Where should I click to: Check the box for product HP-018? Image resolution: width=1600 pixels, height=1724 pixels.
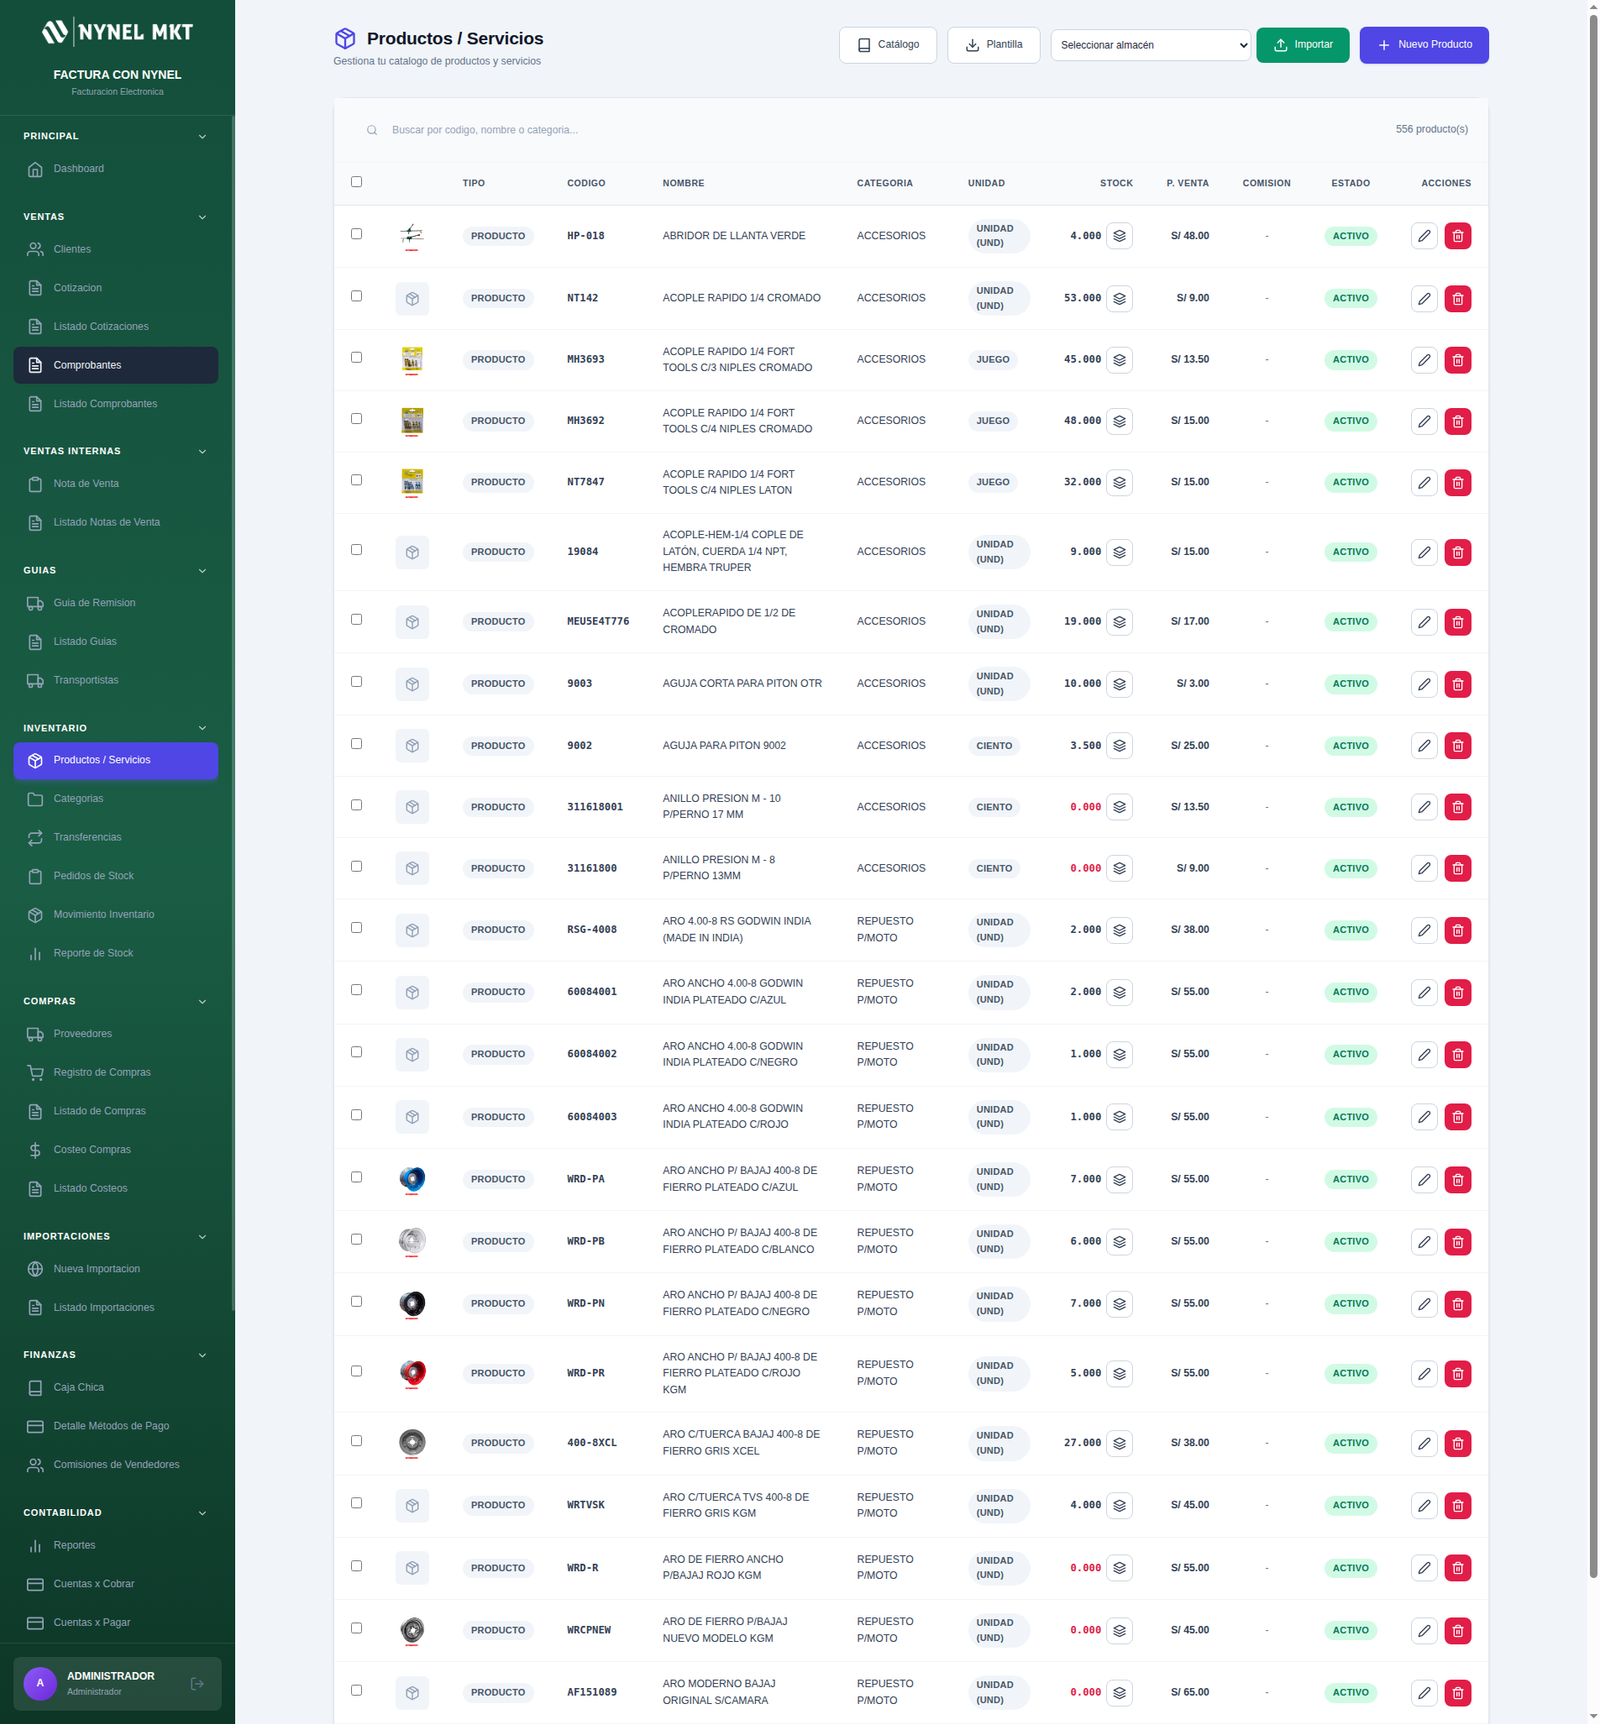point(356,234)
